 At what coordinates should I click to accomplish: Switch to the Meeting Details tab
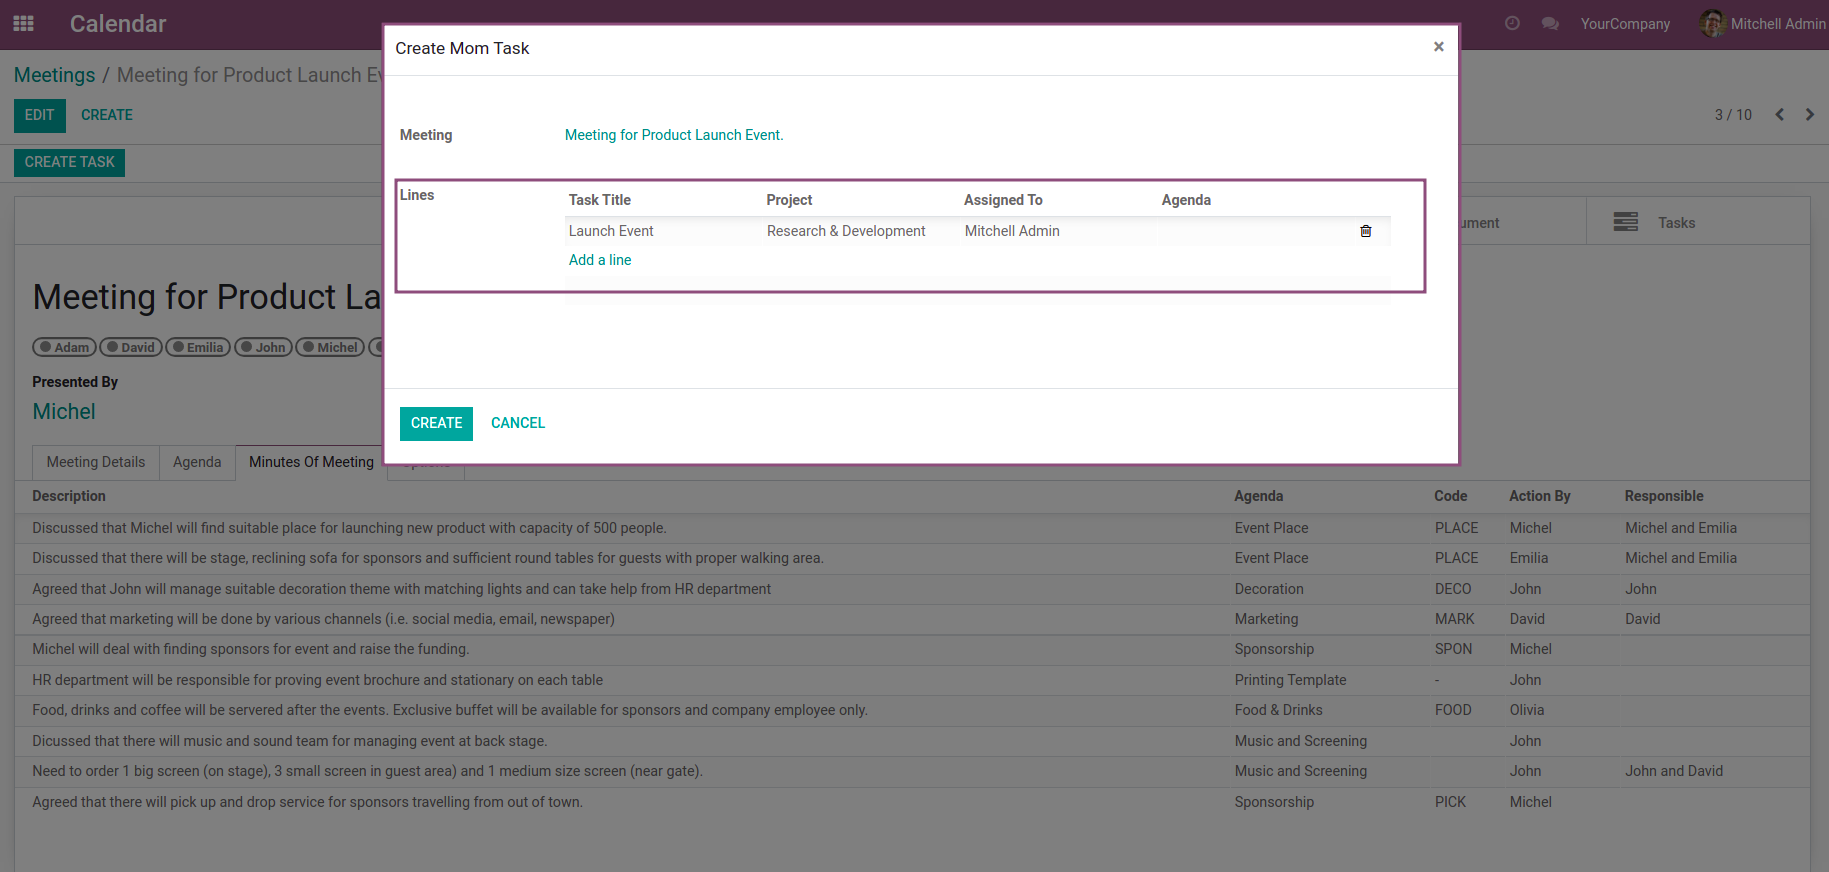[x=96, y=462]
